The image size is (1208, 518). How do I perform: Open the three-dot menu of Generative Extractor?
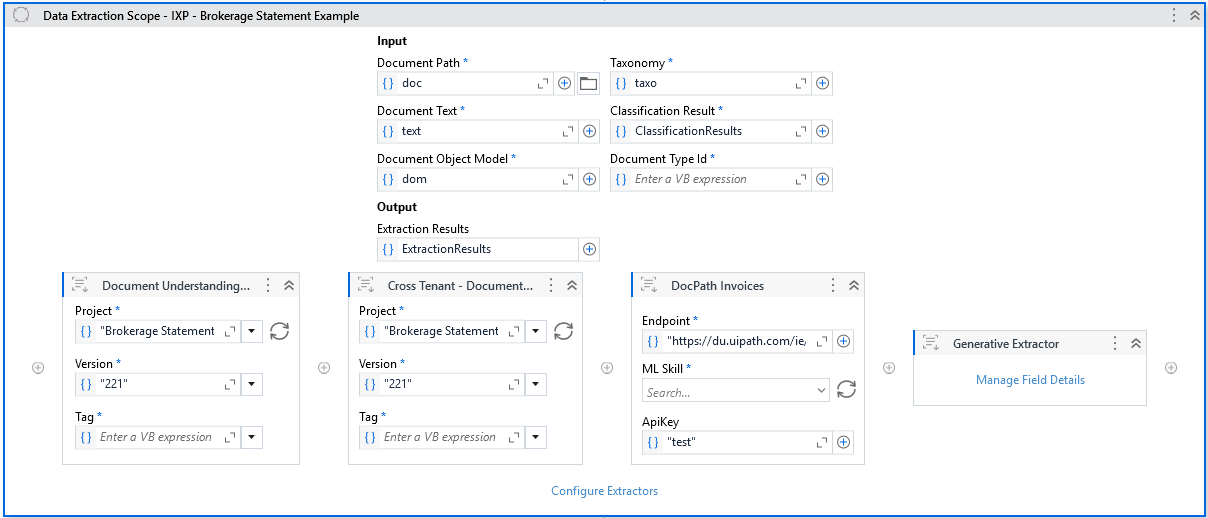[1115, 344]
